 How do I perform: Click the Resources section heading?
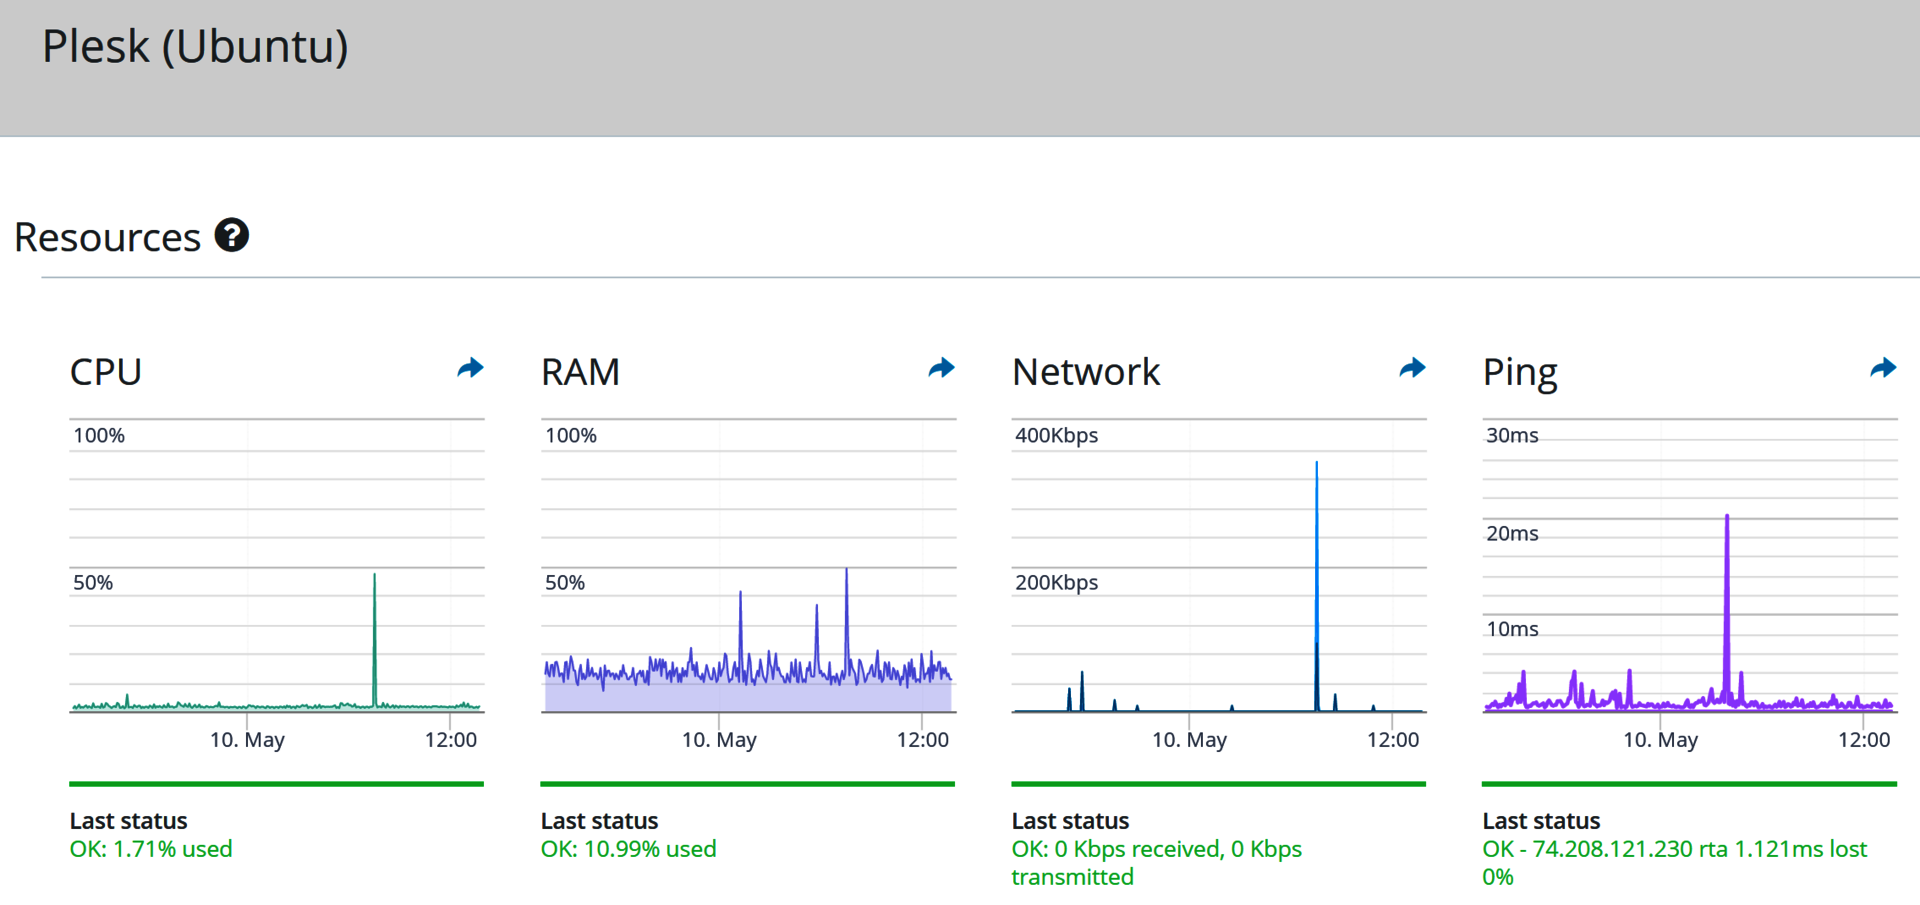click(108, 238)
